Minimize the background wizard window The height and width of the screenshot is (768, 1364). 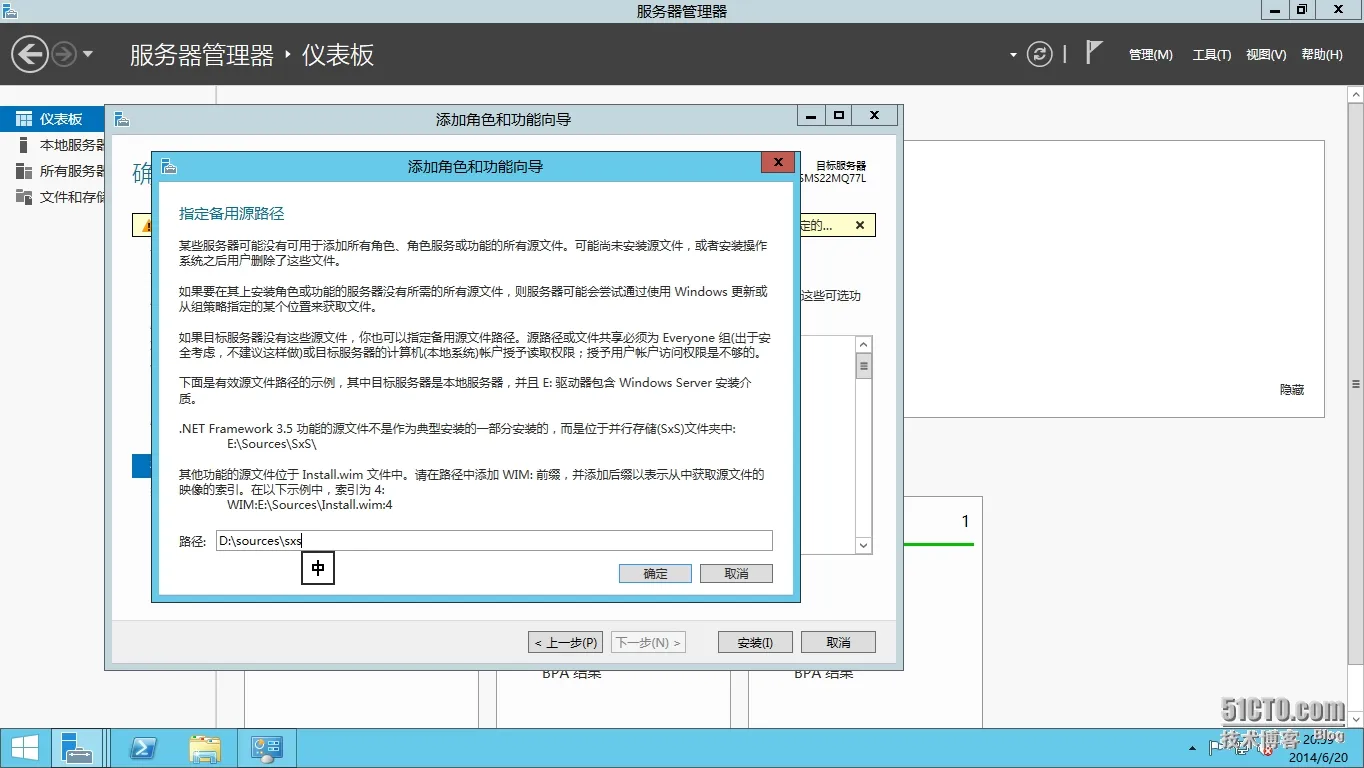coord(812,116)
